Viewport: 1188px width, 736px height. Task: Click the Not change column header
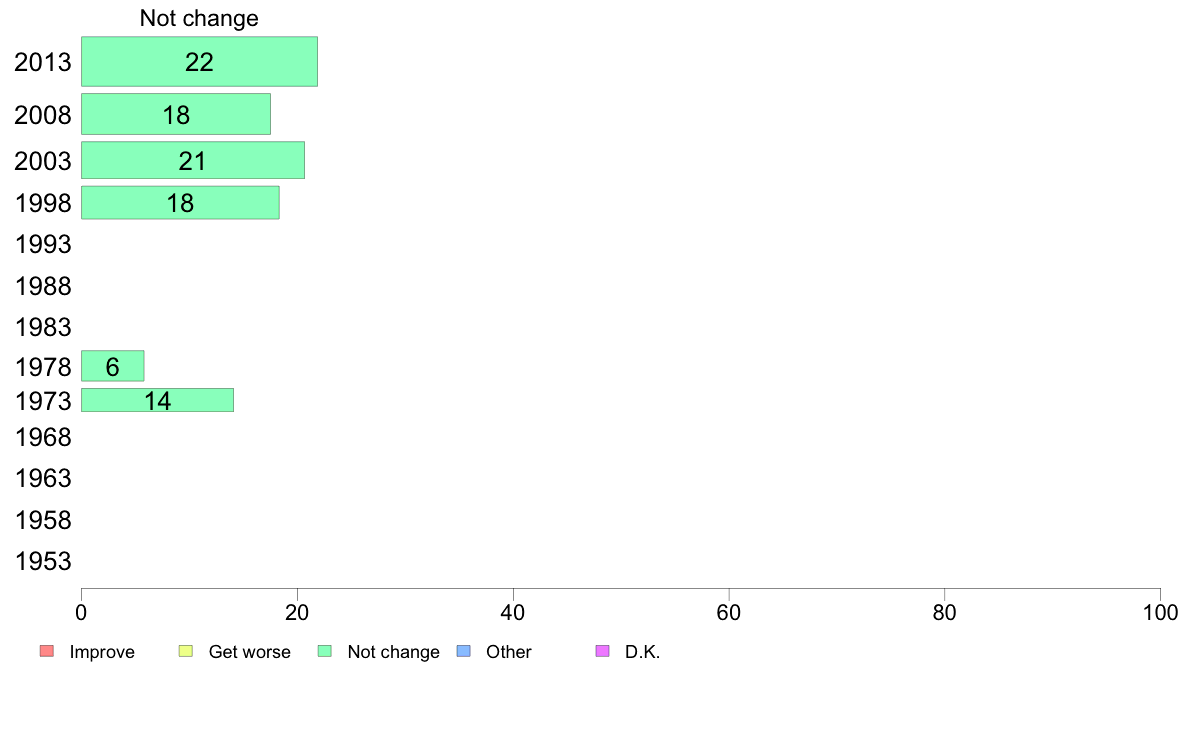[199, 18]
